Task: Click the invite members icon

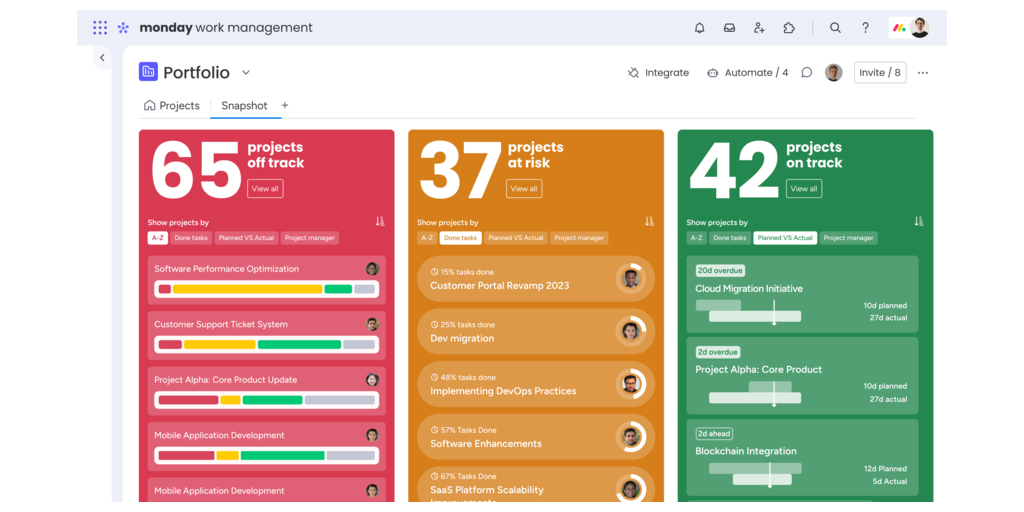Action: coord(759,28)
